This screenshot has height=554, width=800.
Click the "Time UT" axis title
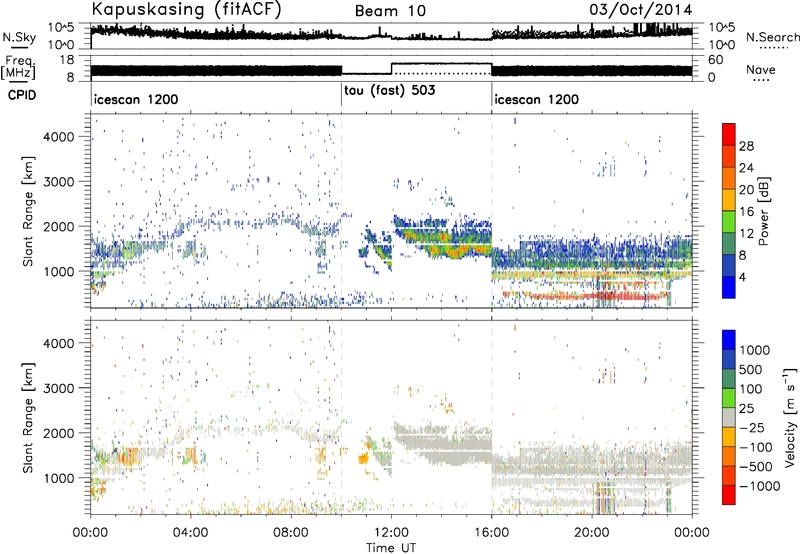point(391,548)
